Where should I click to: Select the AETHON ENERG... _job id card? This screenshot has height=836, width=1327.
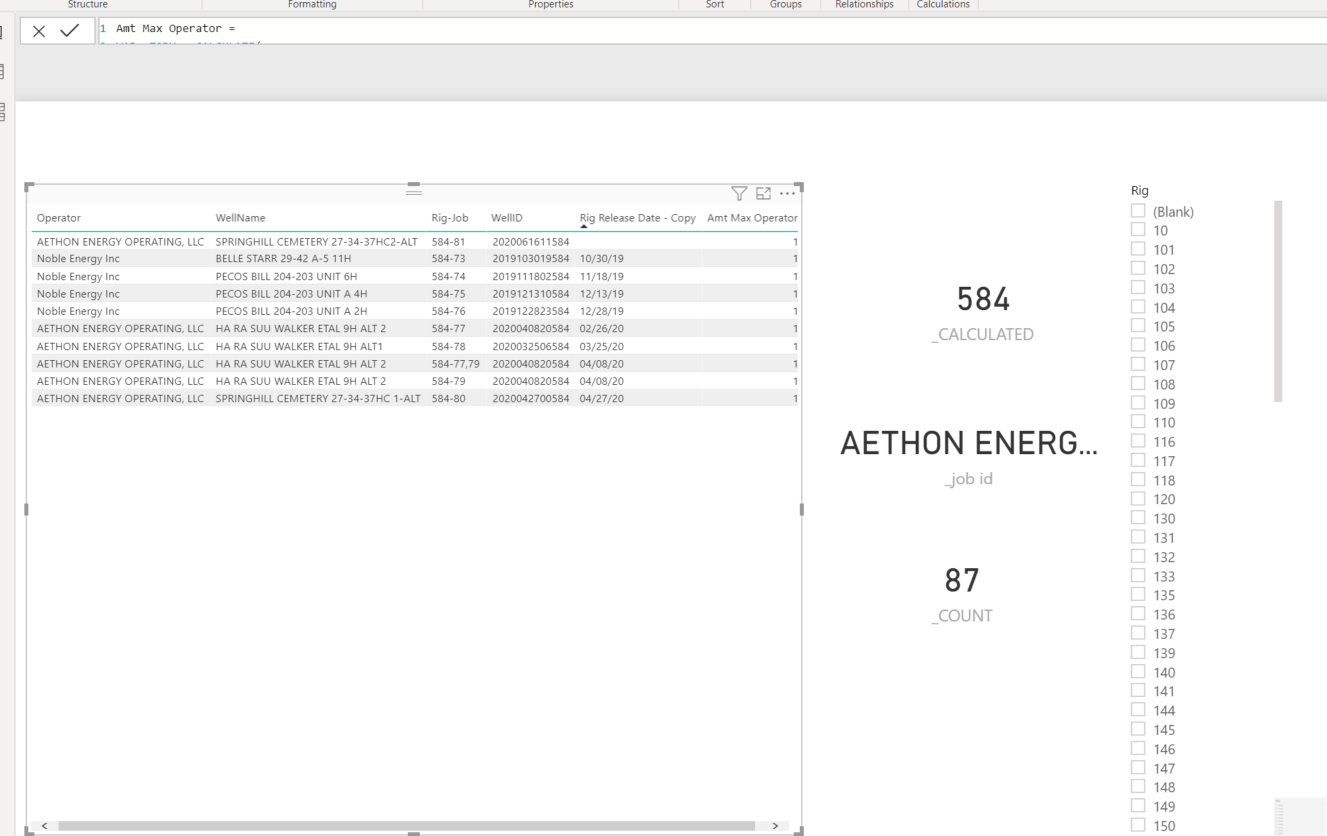point(969,457)
